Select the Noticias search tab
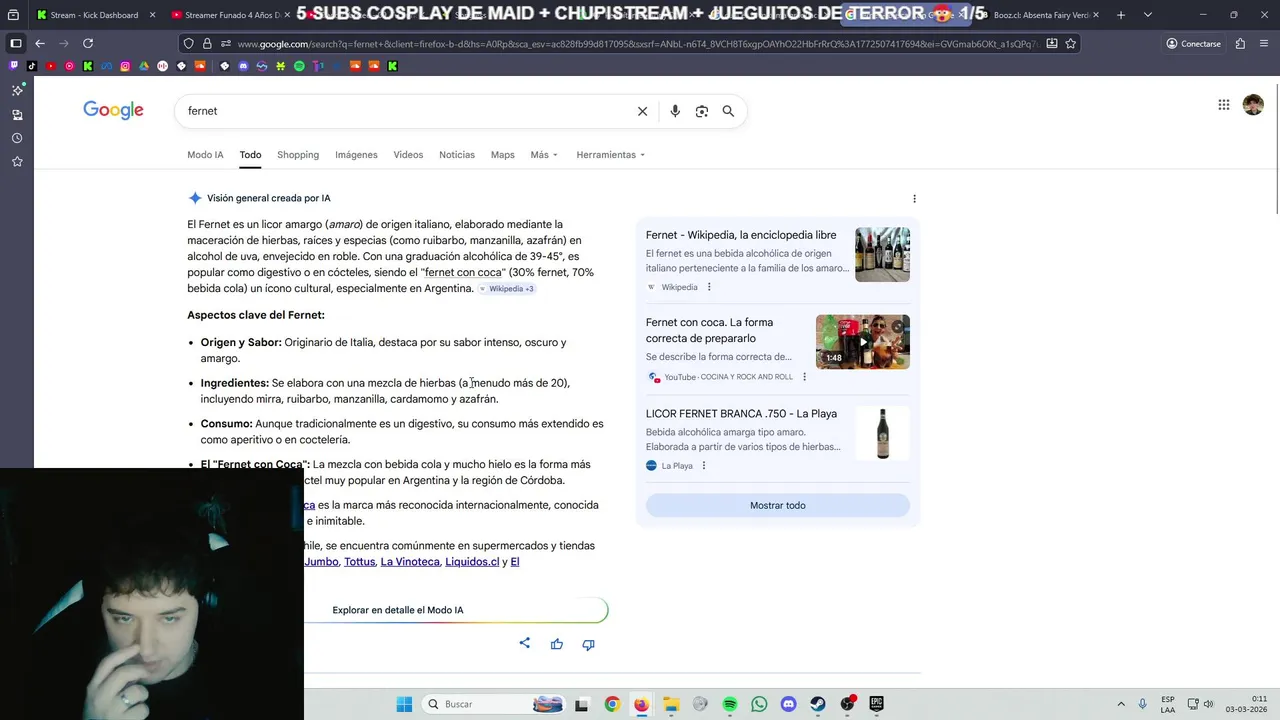1280x720 pixels. tap(457, 155)
